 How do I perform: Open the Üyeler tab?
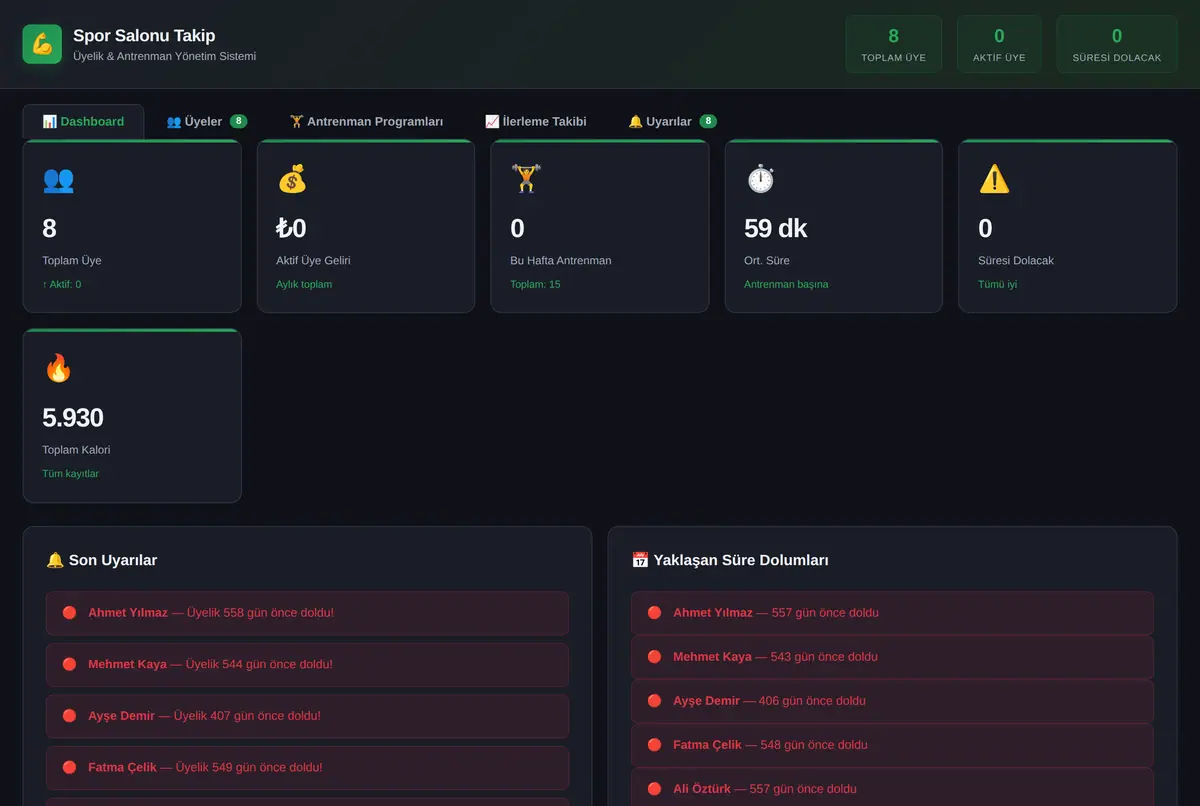tap(206, 122)
